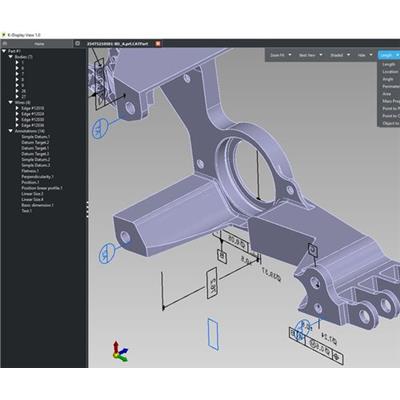Click the highlighted Length measure dropdown button
This screenshot has width=400, height=400.
pos(389,55)
